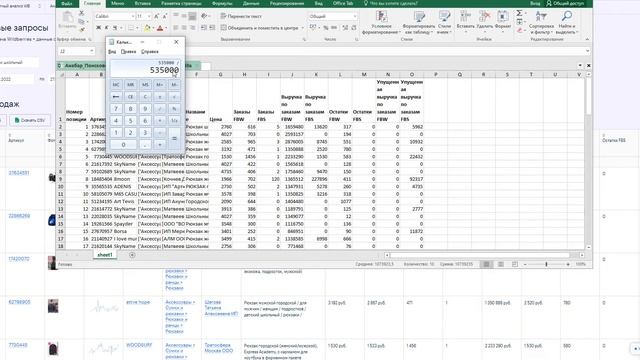This screenshot has height=360, width=640.
Task: Open Стили ячеек gallery
Action: point(444,22)
